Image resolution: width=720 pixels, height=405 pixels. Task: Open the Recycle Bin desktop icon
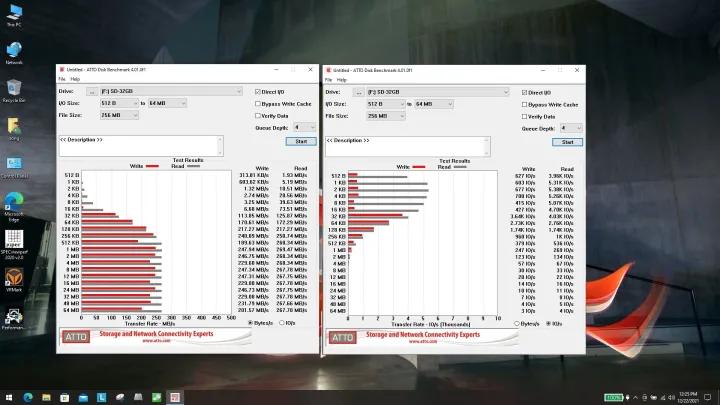14,90
